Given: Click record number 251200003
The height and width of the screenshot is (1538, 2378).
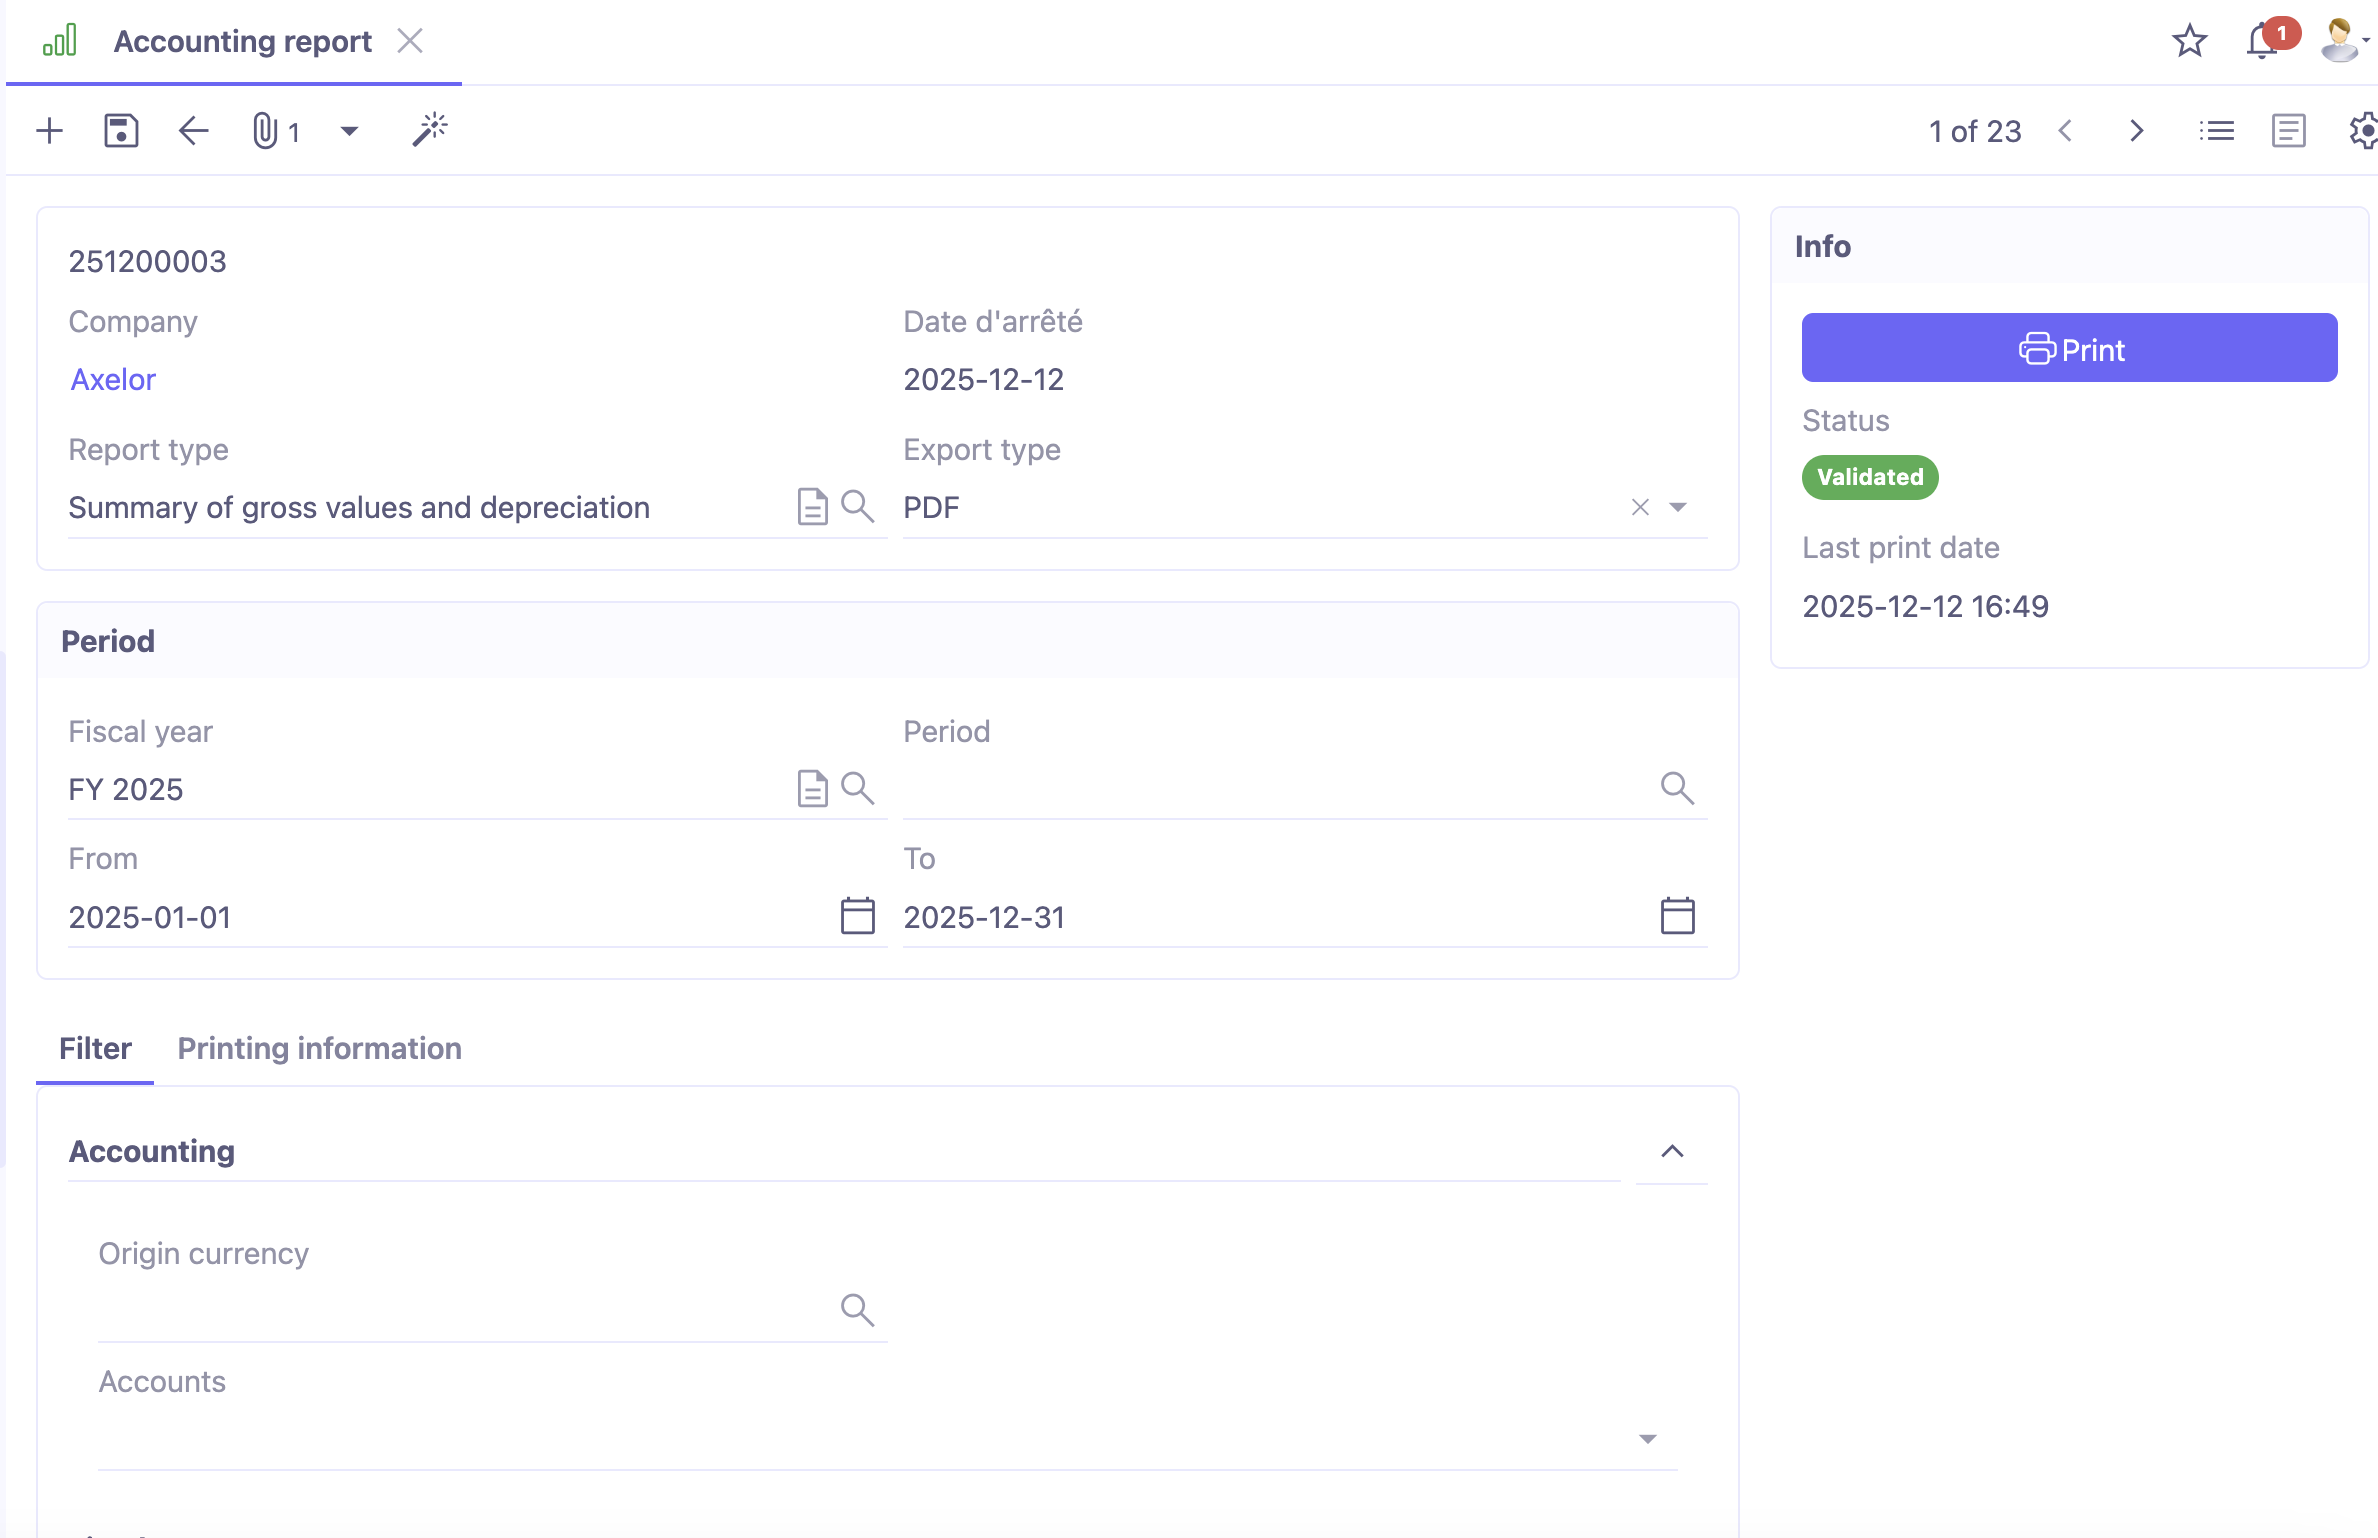Looking at the screenshot, I should [148, 262].
